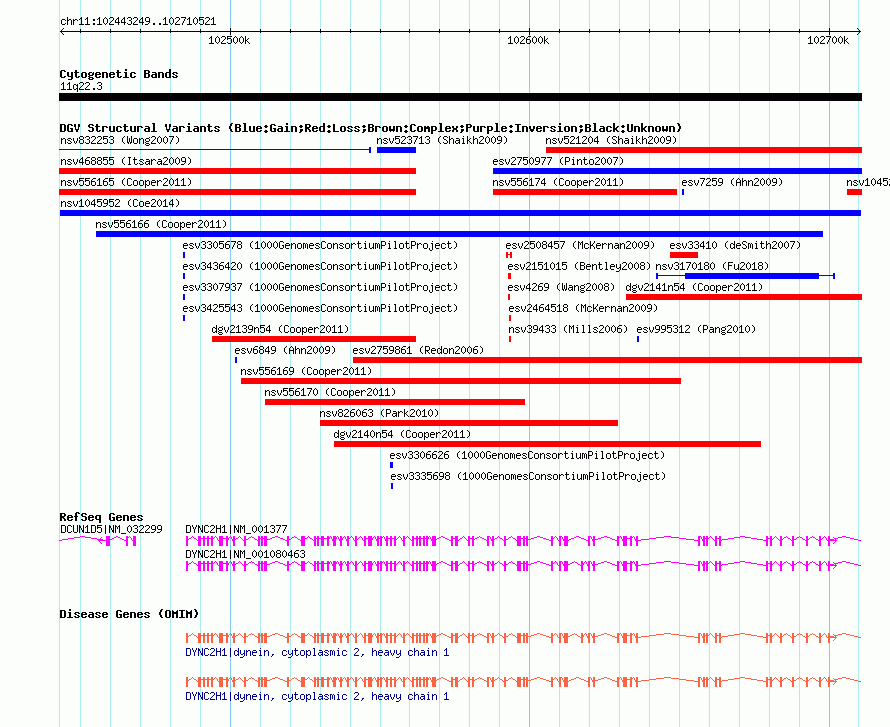Click the nsv523713 (Shaikh2009) blue gain bar
The width and height of the screenshot is (890, 727).
396,150
